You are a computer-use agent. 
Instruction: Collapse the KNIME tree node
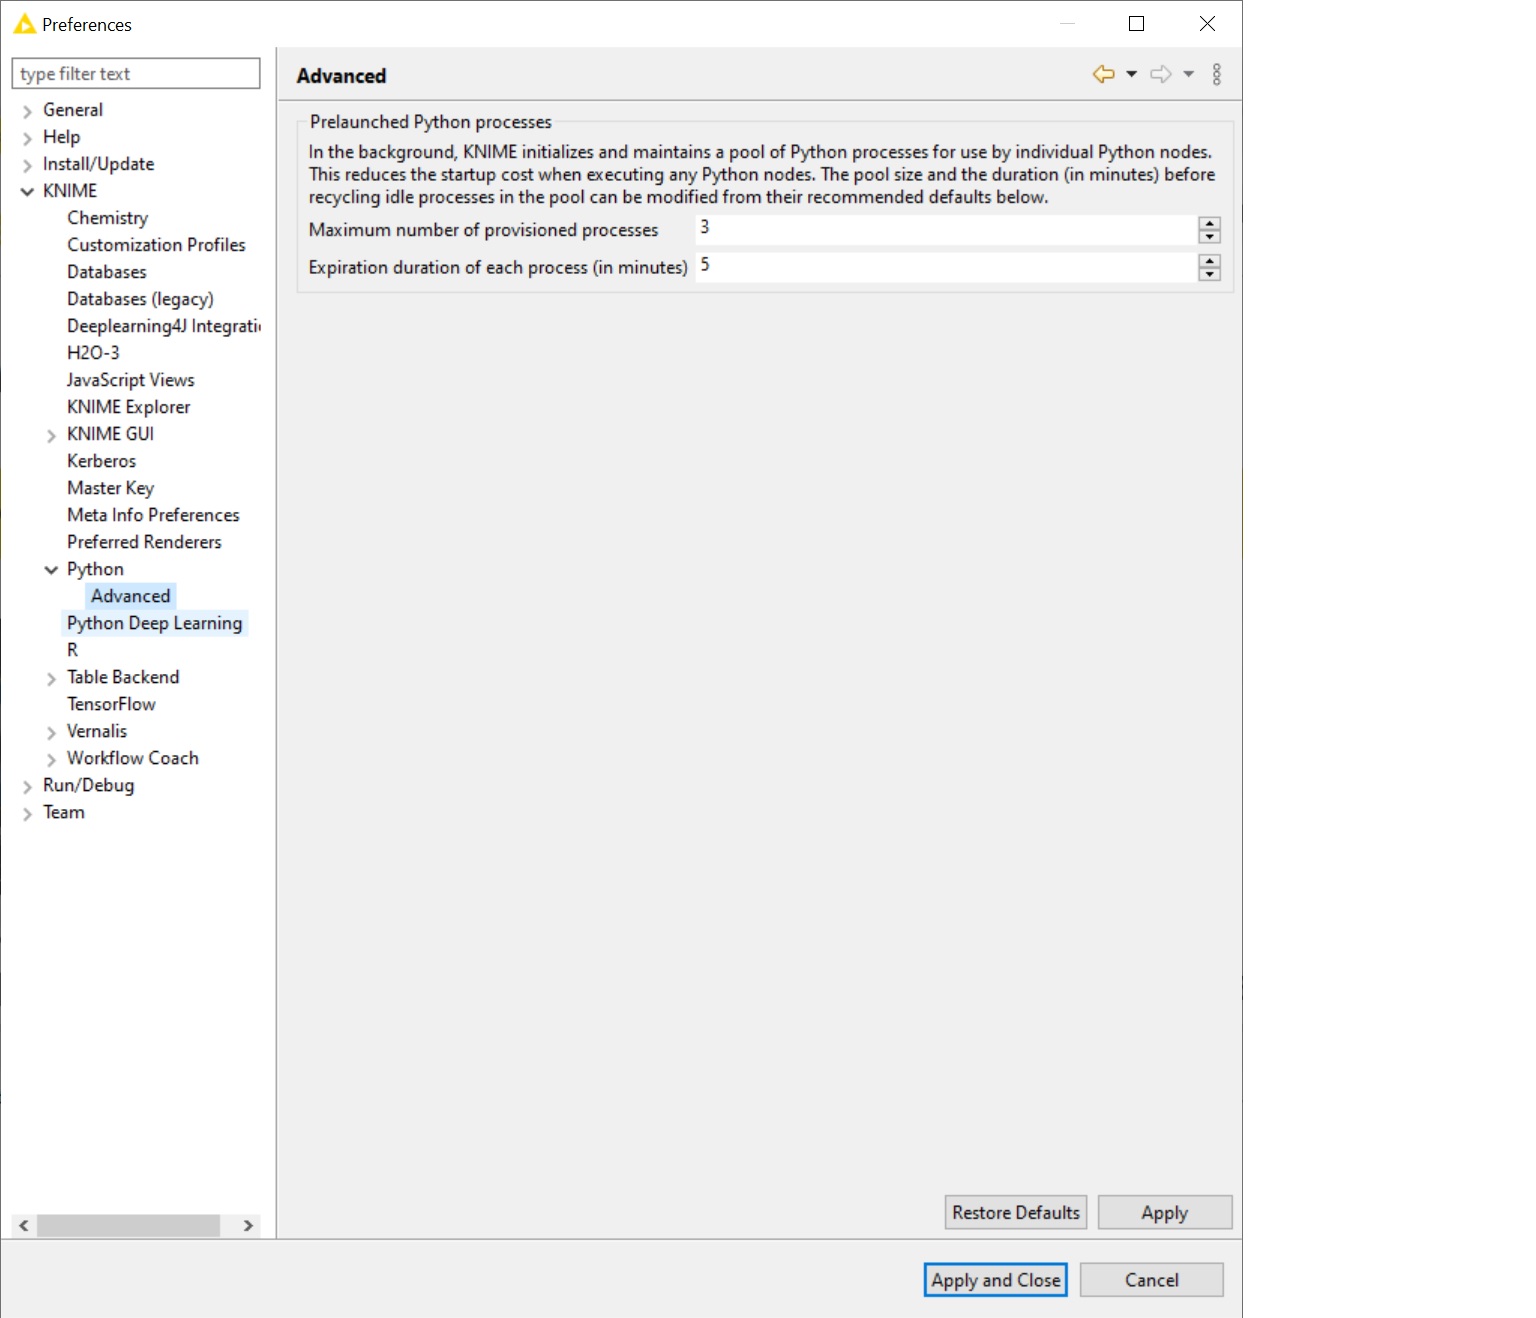point(27,192)
